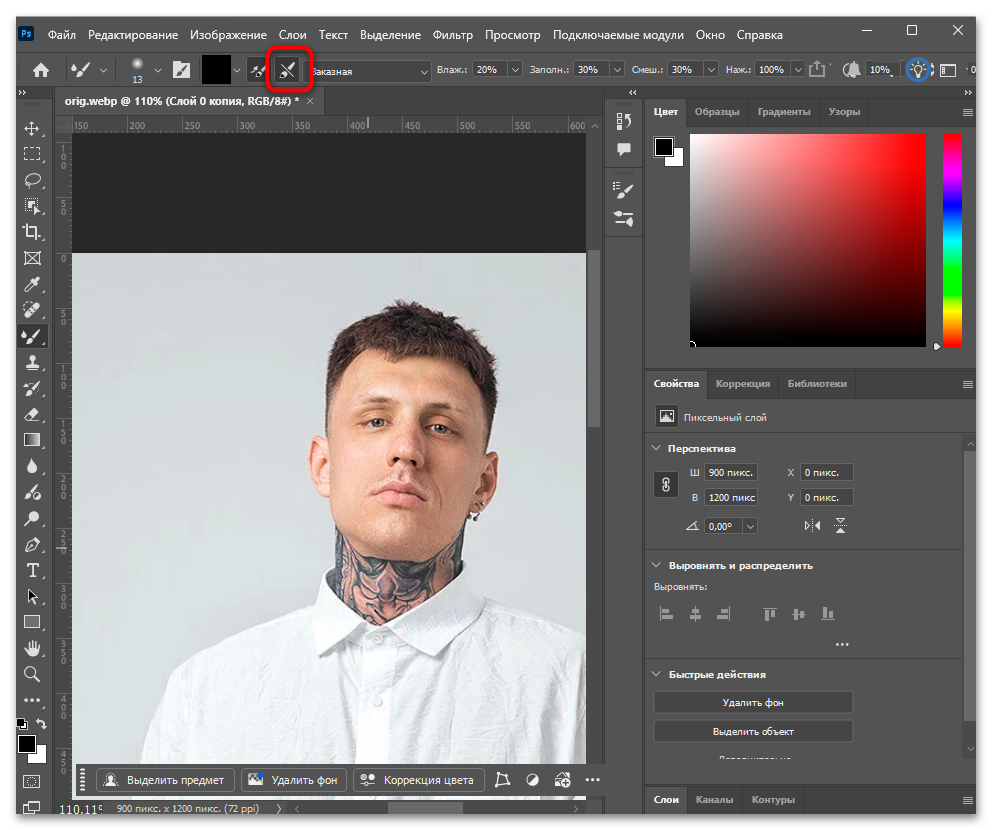Open brush preset picker dropdown
The width and height of the screenshot is (992, 830).
[158, 70]
